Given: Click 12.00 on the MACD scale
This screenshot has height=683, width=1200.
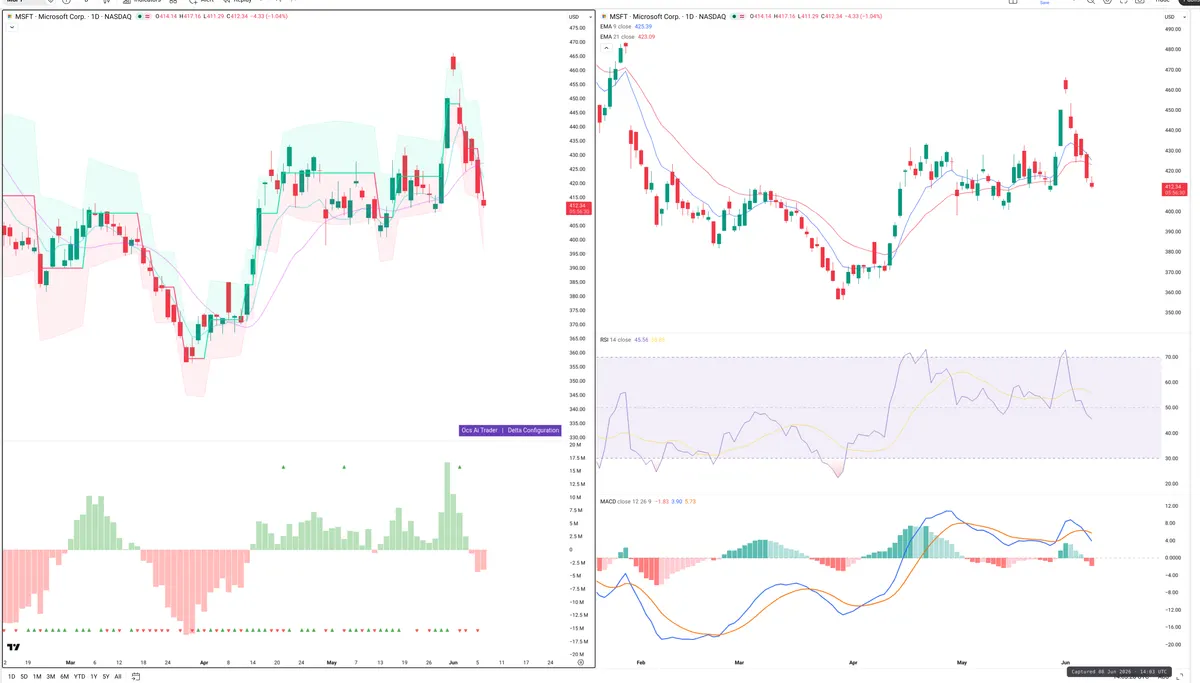Looking at the screenshot, I should click(1171, 506).
